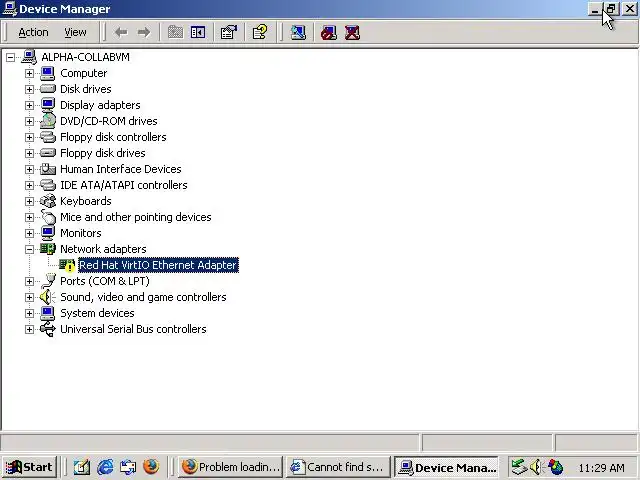Expand the System devices category

pos(29,313)
